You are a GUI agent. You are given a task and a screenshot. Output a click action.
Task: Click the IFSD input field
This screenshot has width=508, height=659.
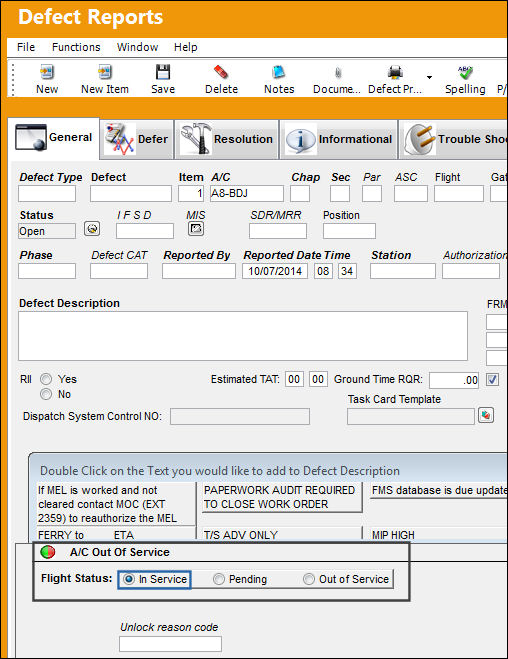click(145, 231)
